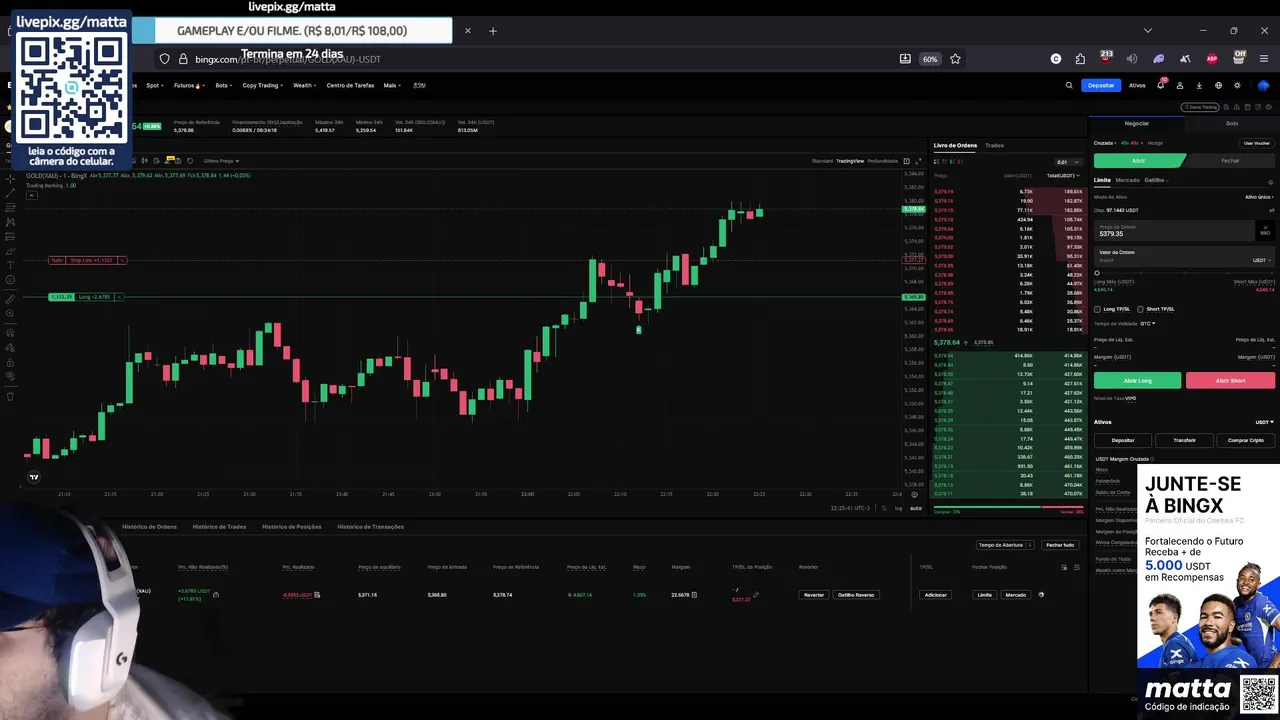
Task: Switch the chart to Profundidade view
Action: pyautogui.click(x=882, y=161)
